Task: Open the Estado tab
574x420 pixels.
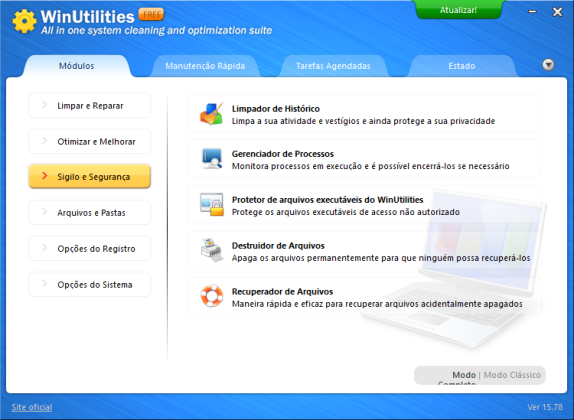Action: [x=462, y=66]
